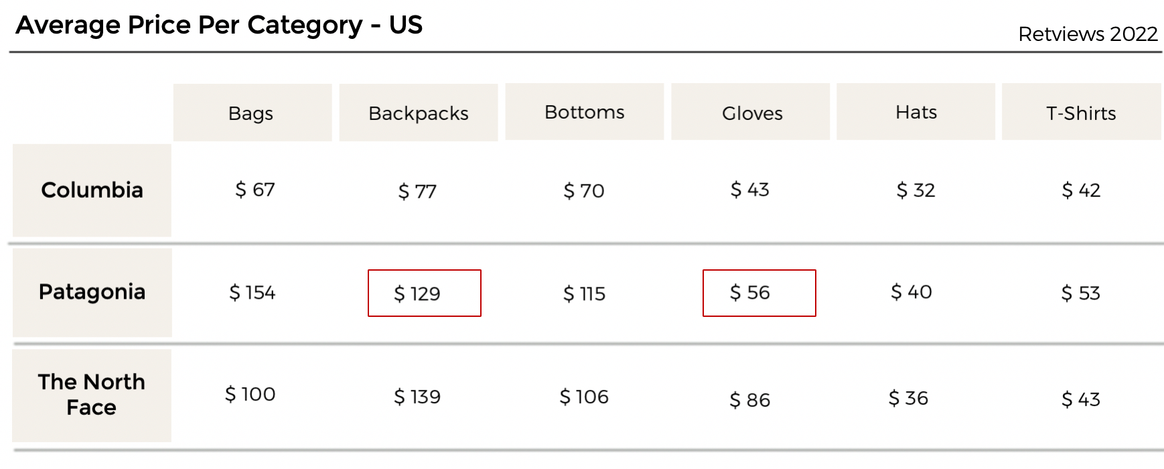Select the Backpacks column header
1164x469 pixels.
[x=419, y=113]
